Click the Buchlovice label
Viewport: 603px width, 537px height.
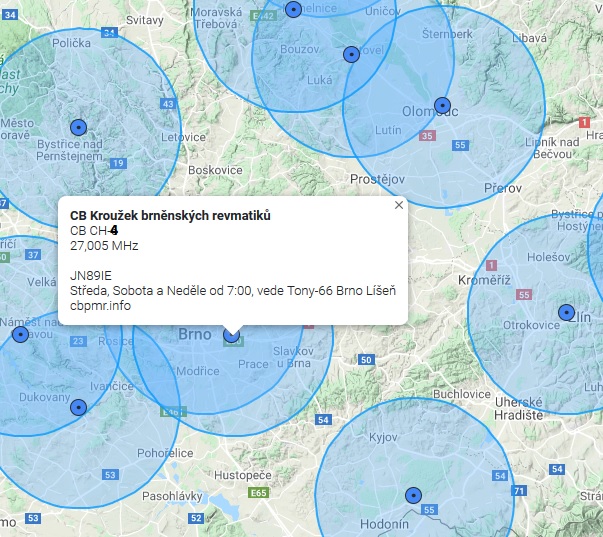(462, 394)
